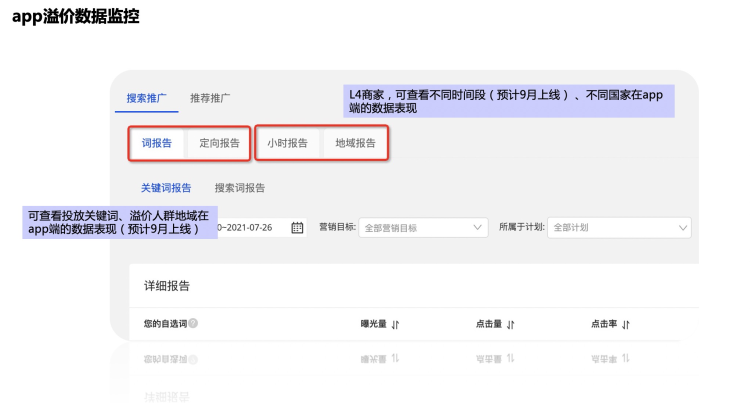Click the chevron arrow in 全部营销目标 box
The image size is (750, 403).
(x=477, y=228)
